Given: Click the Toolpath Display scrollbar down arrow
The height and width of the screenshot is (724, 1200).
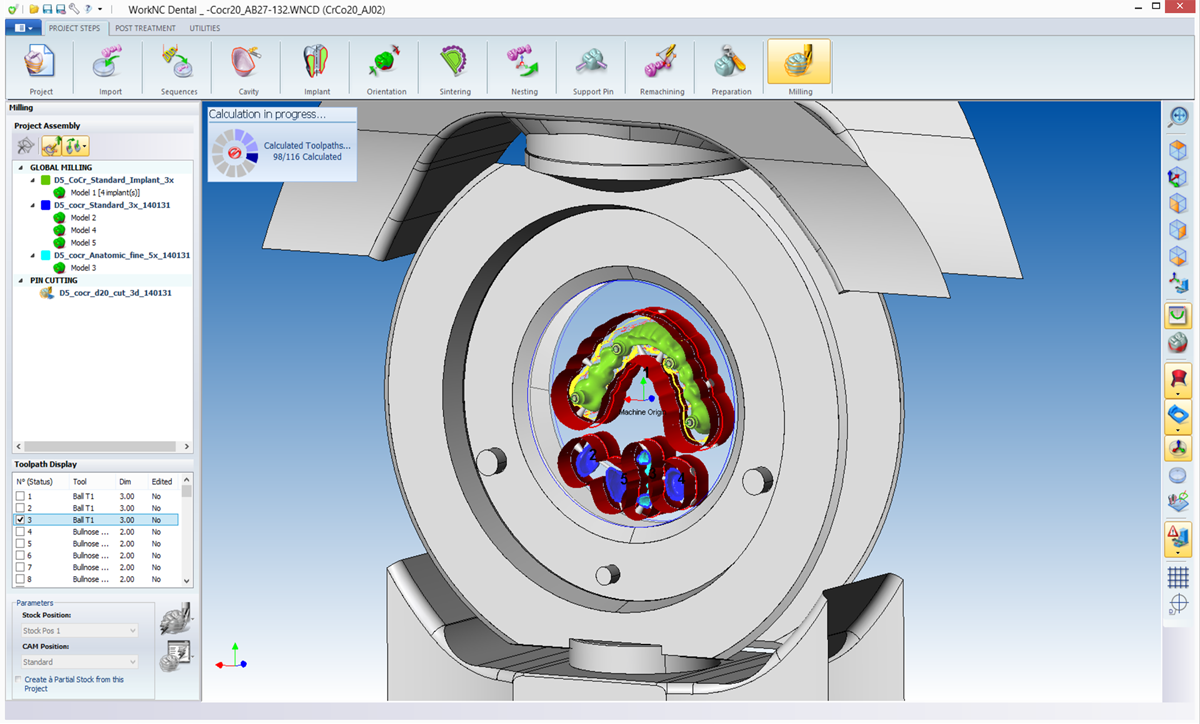Looking at the screenshot, I should tap(186, 581).
